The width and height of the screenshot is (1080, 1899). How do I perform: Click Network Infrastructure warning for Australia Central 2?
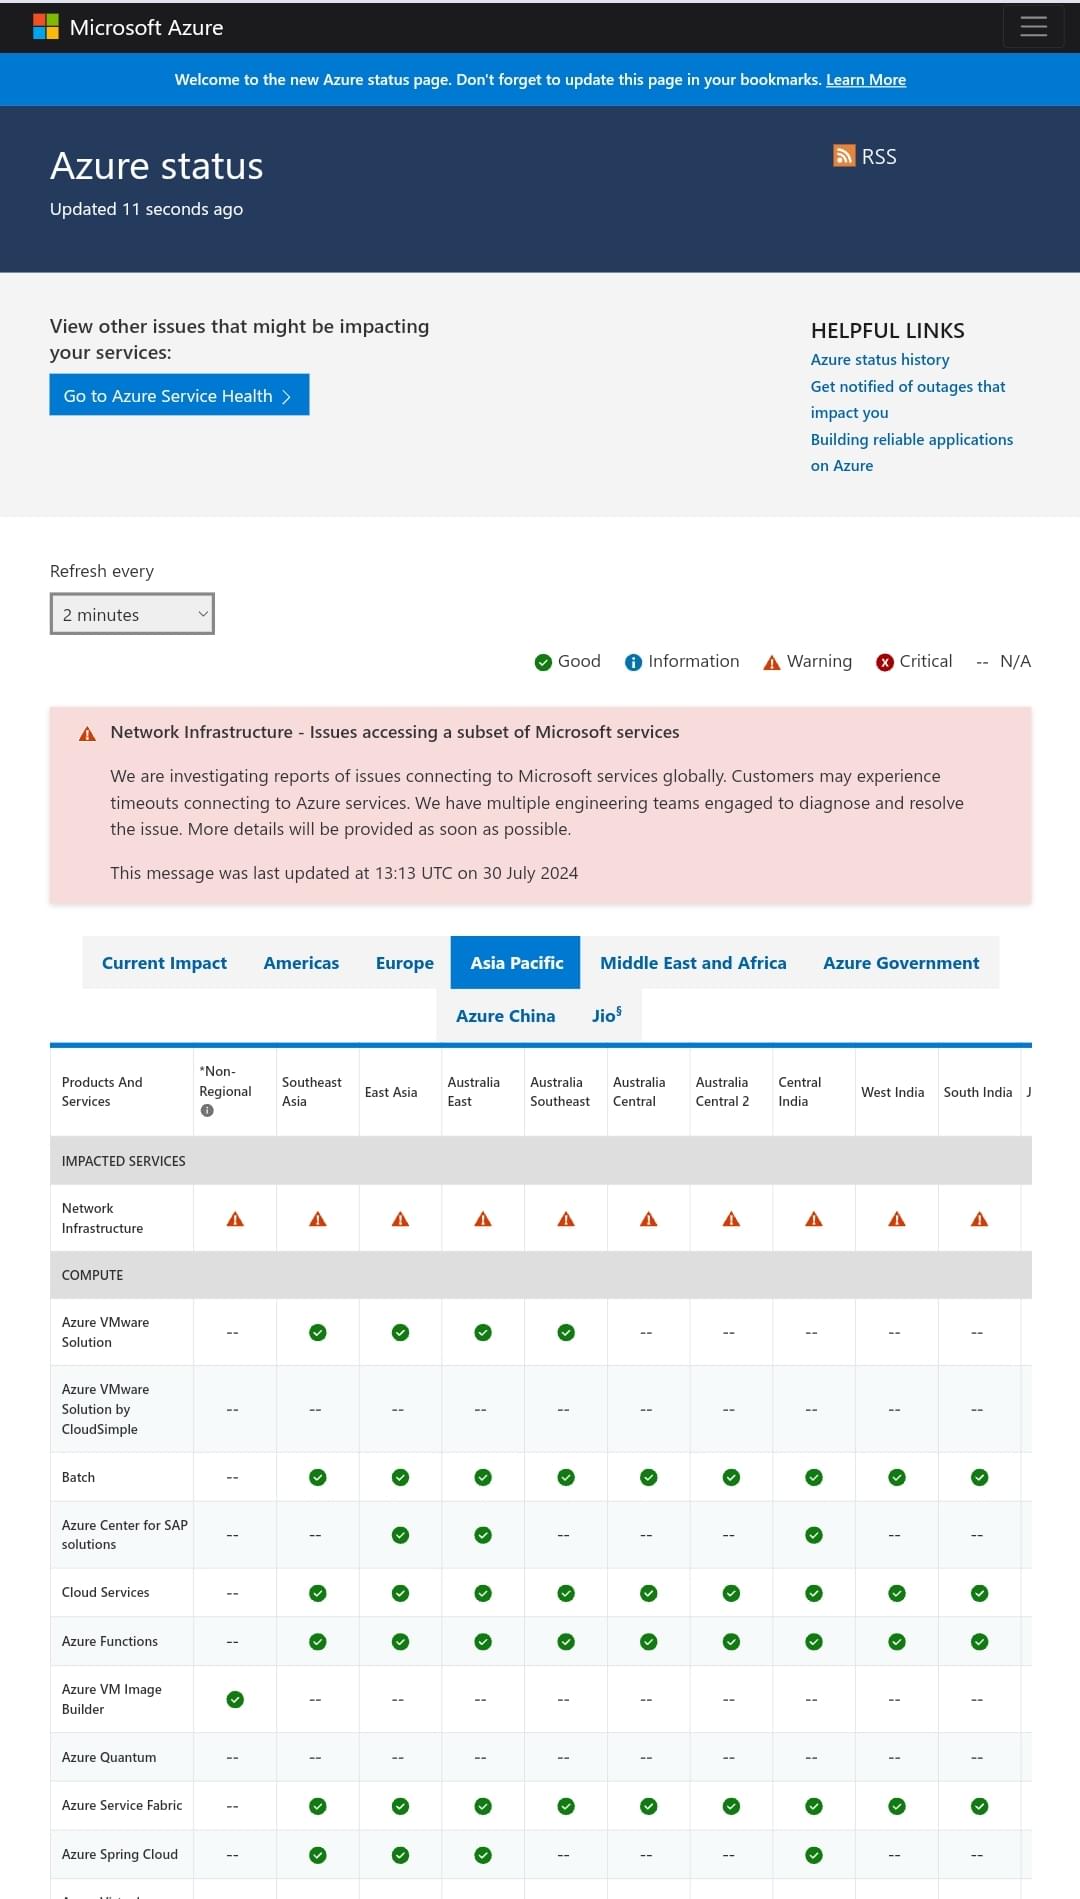[732, 1219]
